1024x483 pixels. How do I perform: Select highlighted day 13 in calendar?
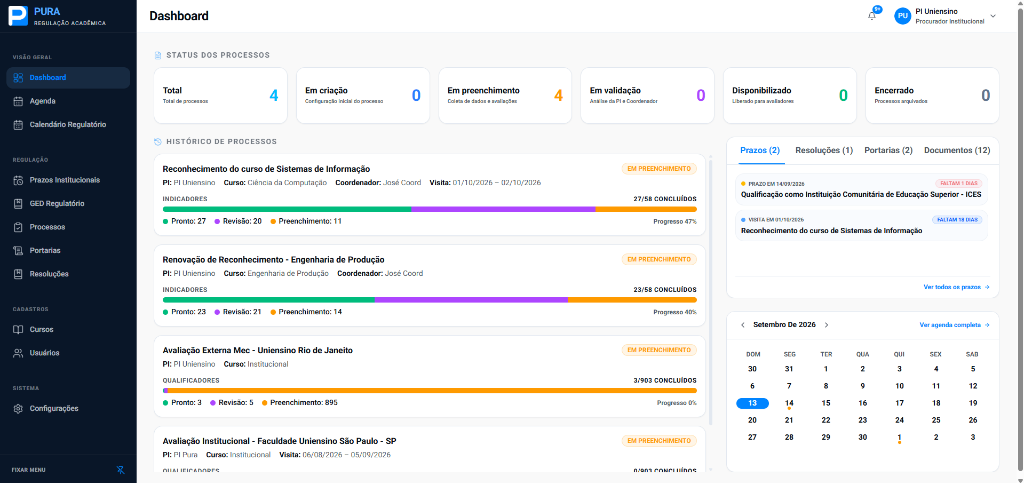pos(752,403)
